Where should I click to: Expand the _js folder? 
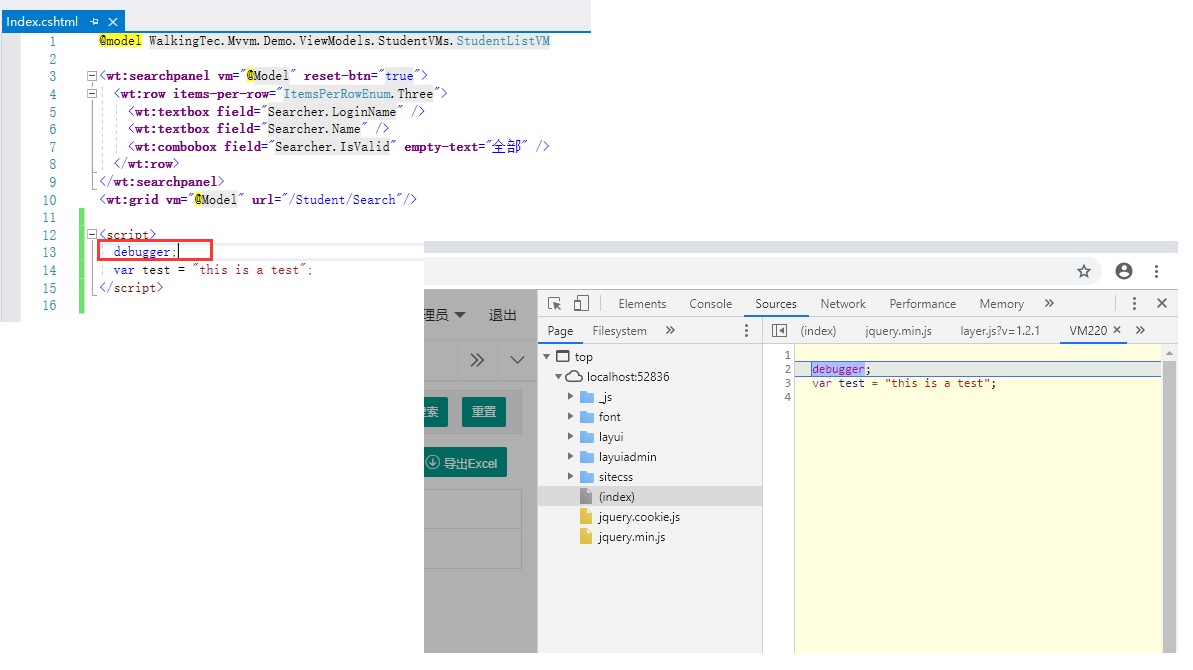tap(571, 396)
